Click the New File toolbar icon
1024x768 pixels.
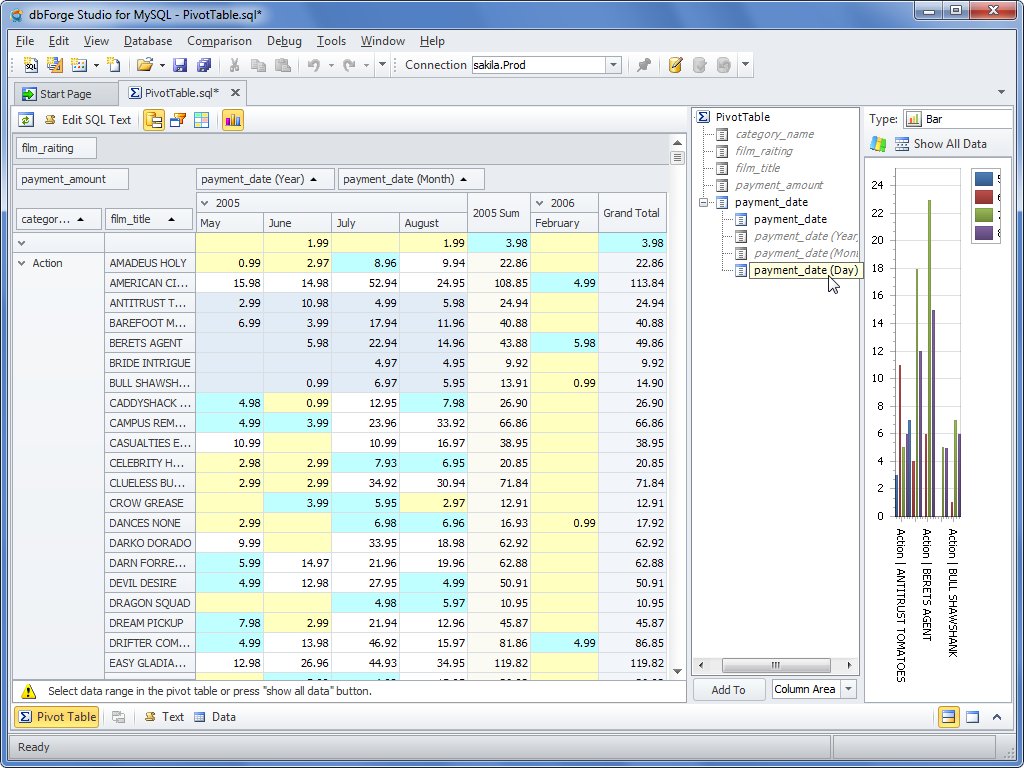[114, 65]
